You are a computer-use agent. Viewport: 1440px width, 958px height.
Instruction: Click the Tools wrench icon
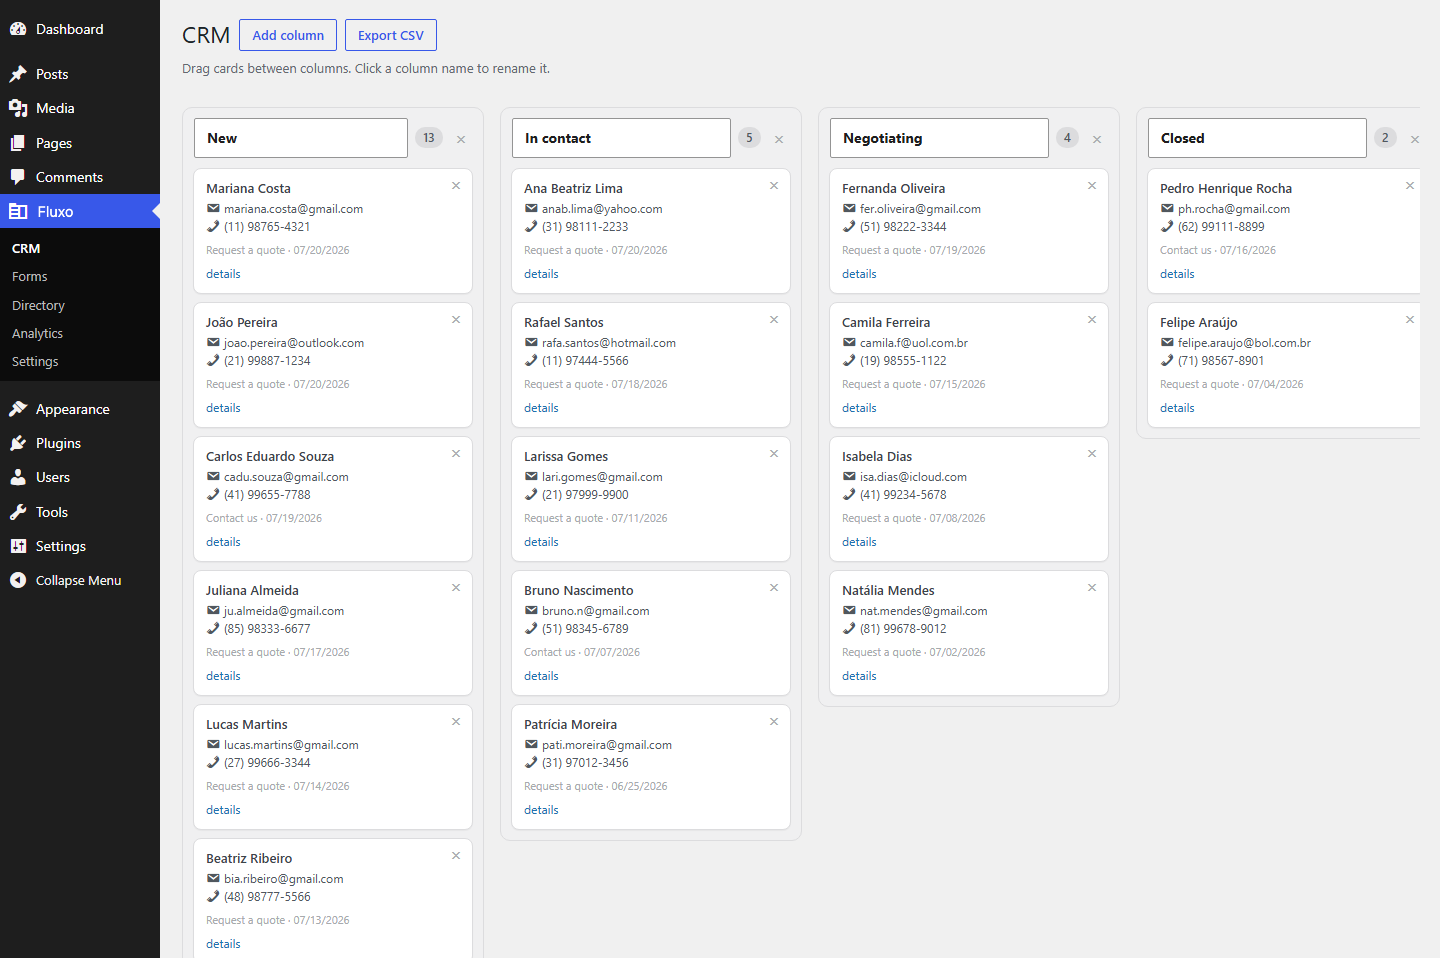pos(18,512)
